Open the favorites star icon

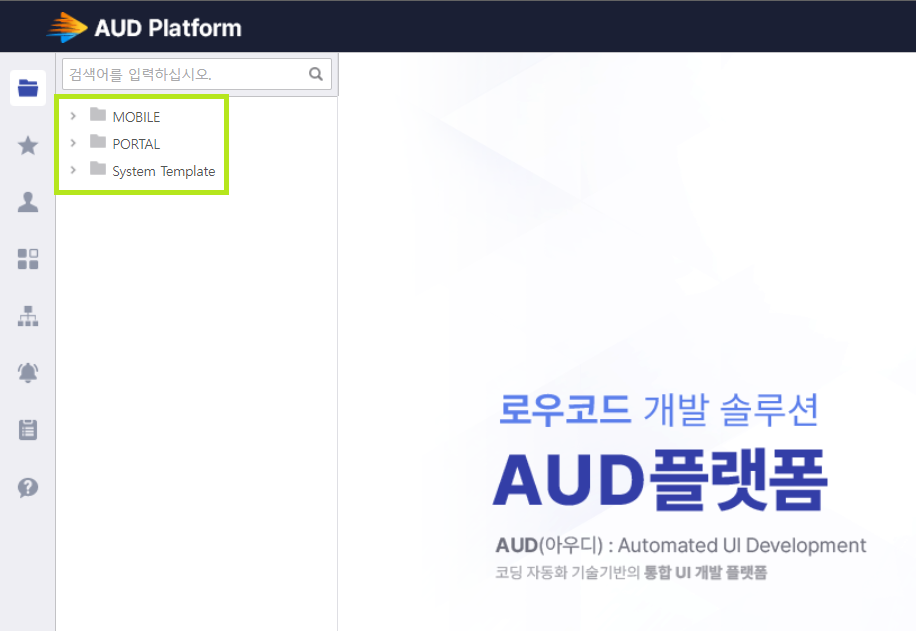click(28, 145)
